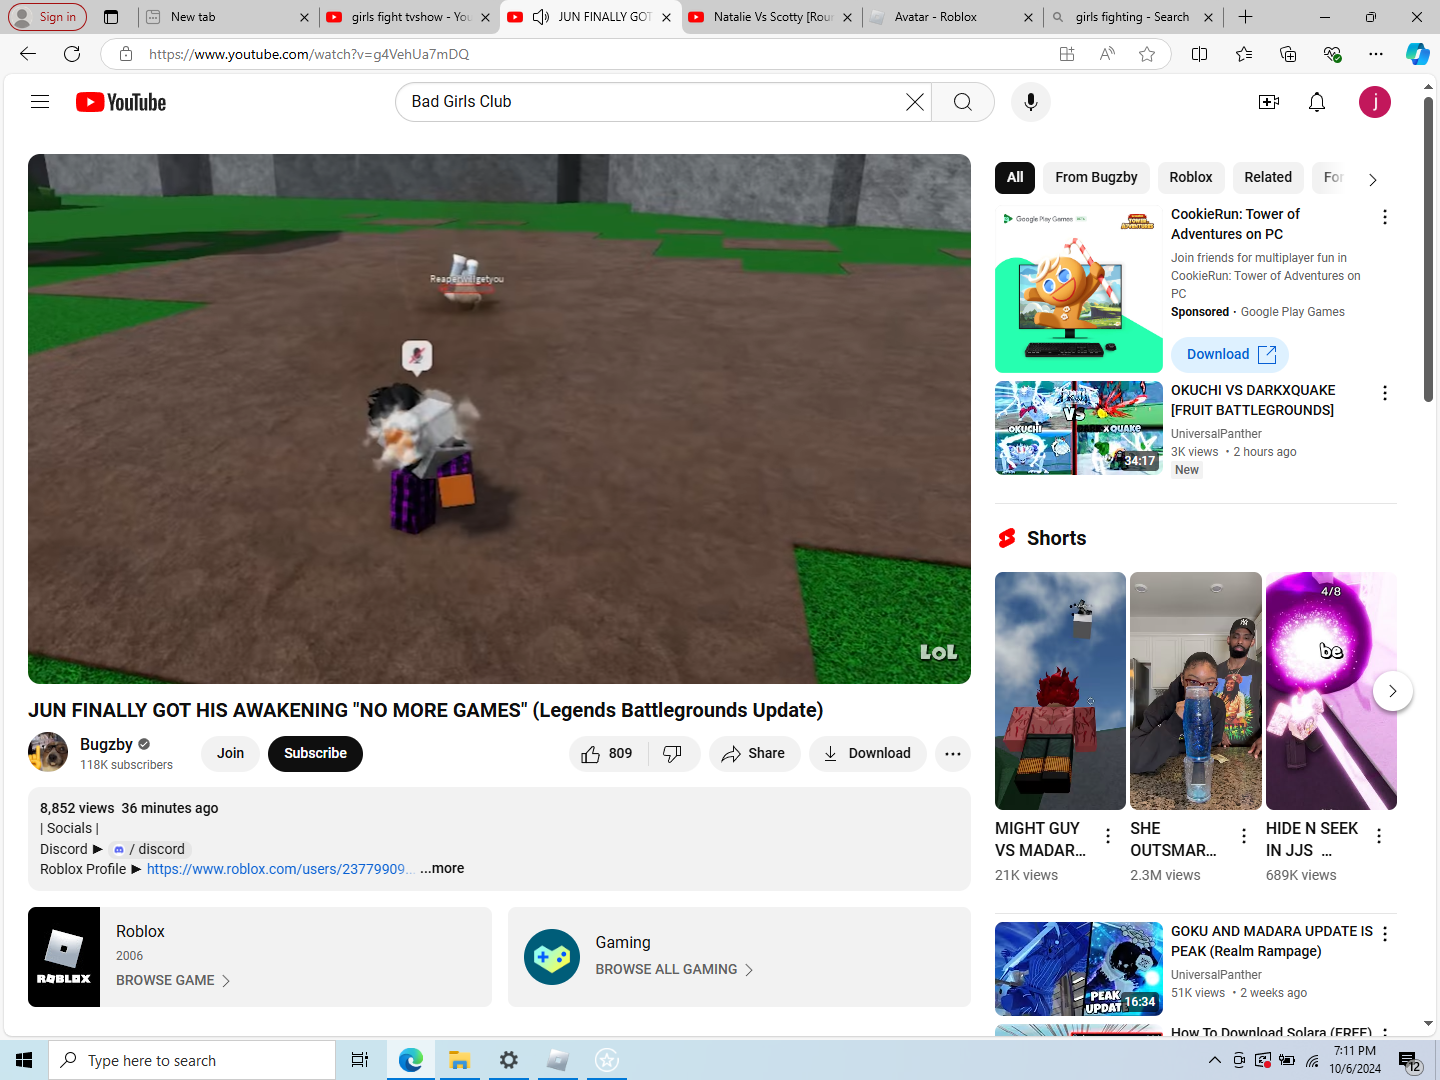Click the video player to pause
The height and width of the screenshot is (1080, 1440).
pos(499,419)
